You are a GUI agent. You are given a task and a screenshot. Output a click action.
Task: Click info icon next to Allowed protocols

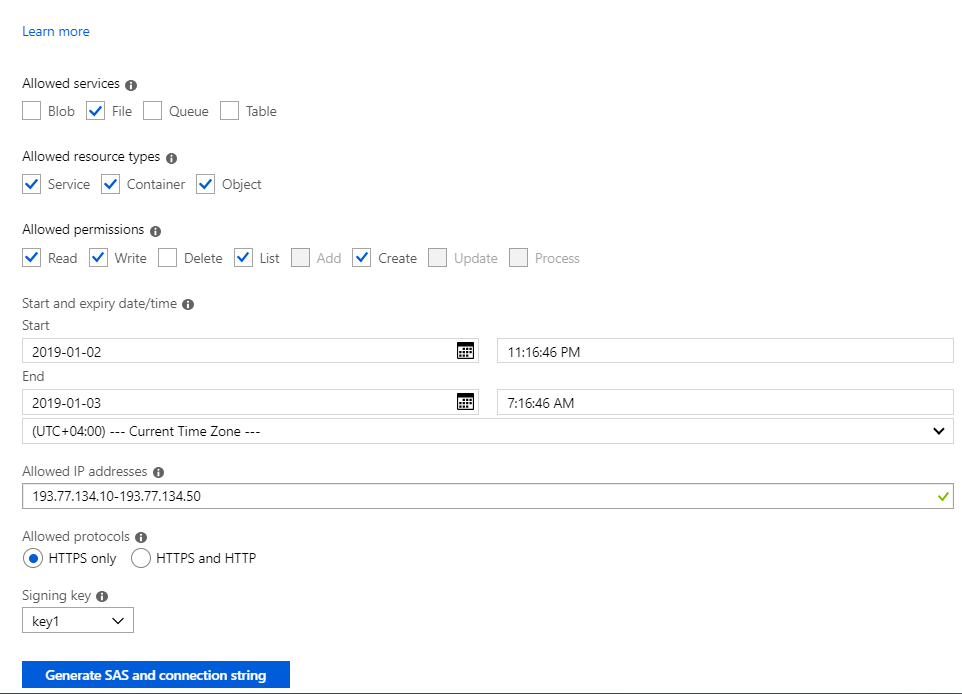141,538
